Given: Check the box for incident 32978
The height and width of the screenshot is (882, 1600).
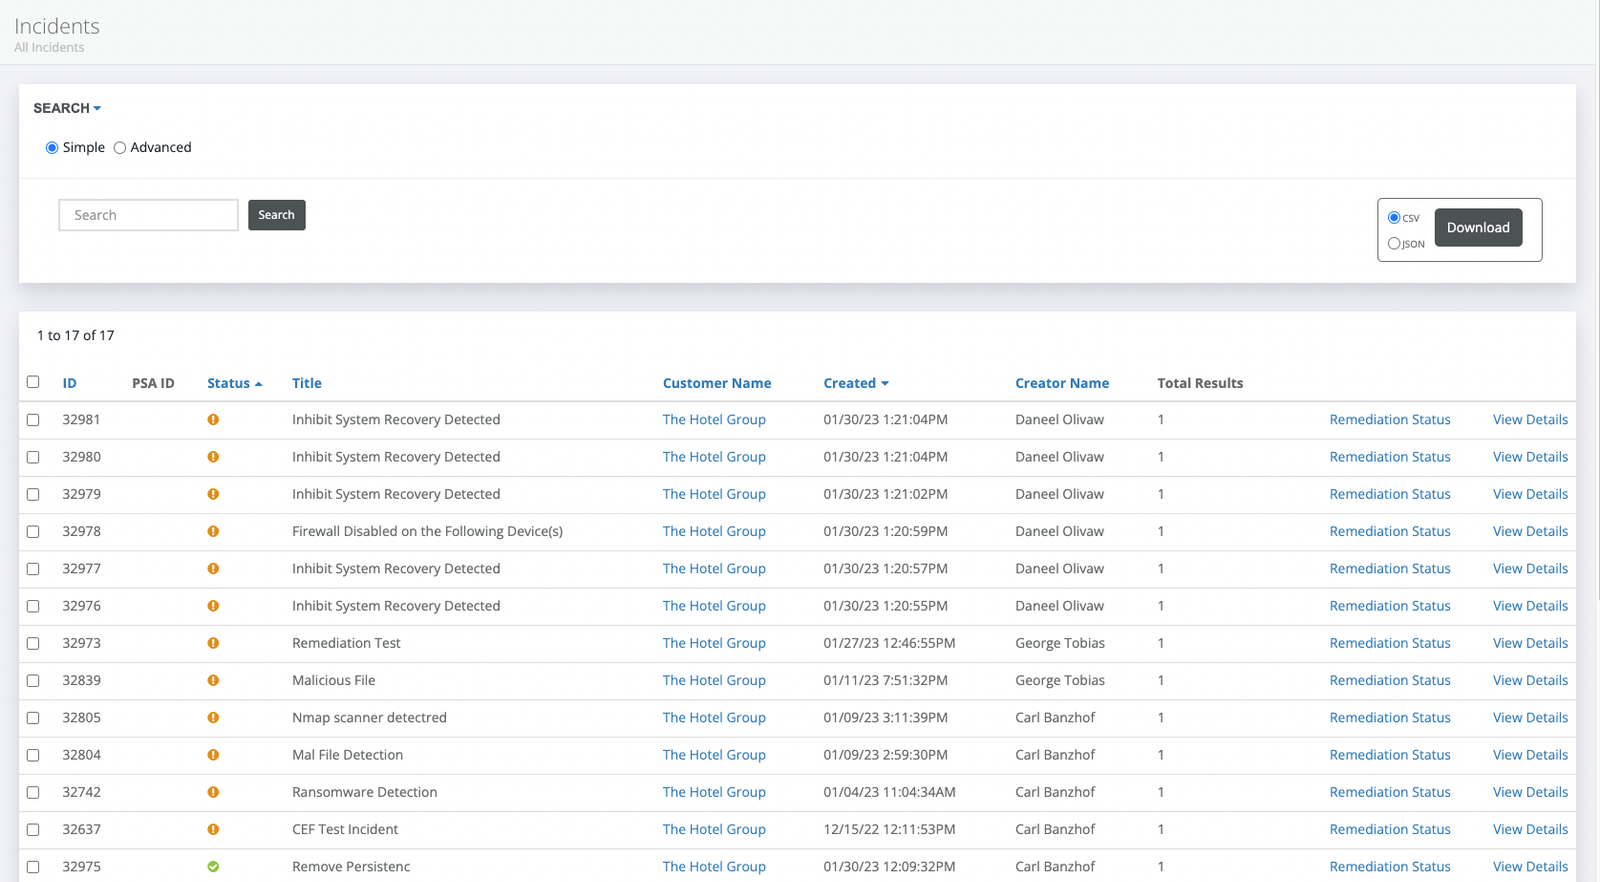Looking at the screenshot, I should click(33, 532).
